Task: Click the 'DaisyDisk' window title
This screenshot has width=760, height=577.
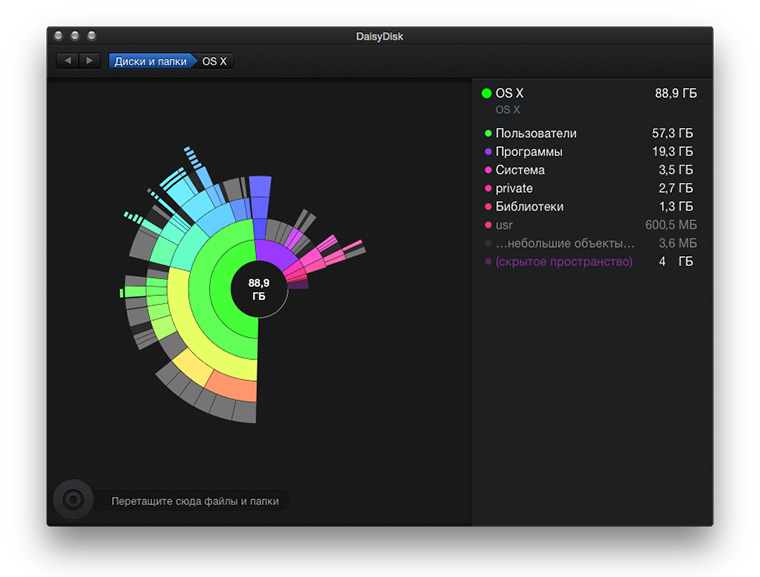Action: [x=380, y=36]
